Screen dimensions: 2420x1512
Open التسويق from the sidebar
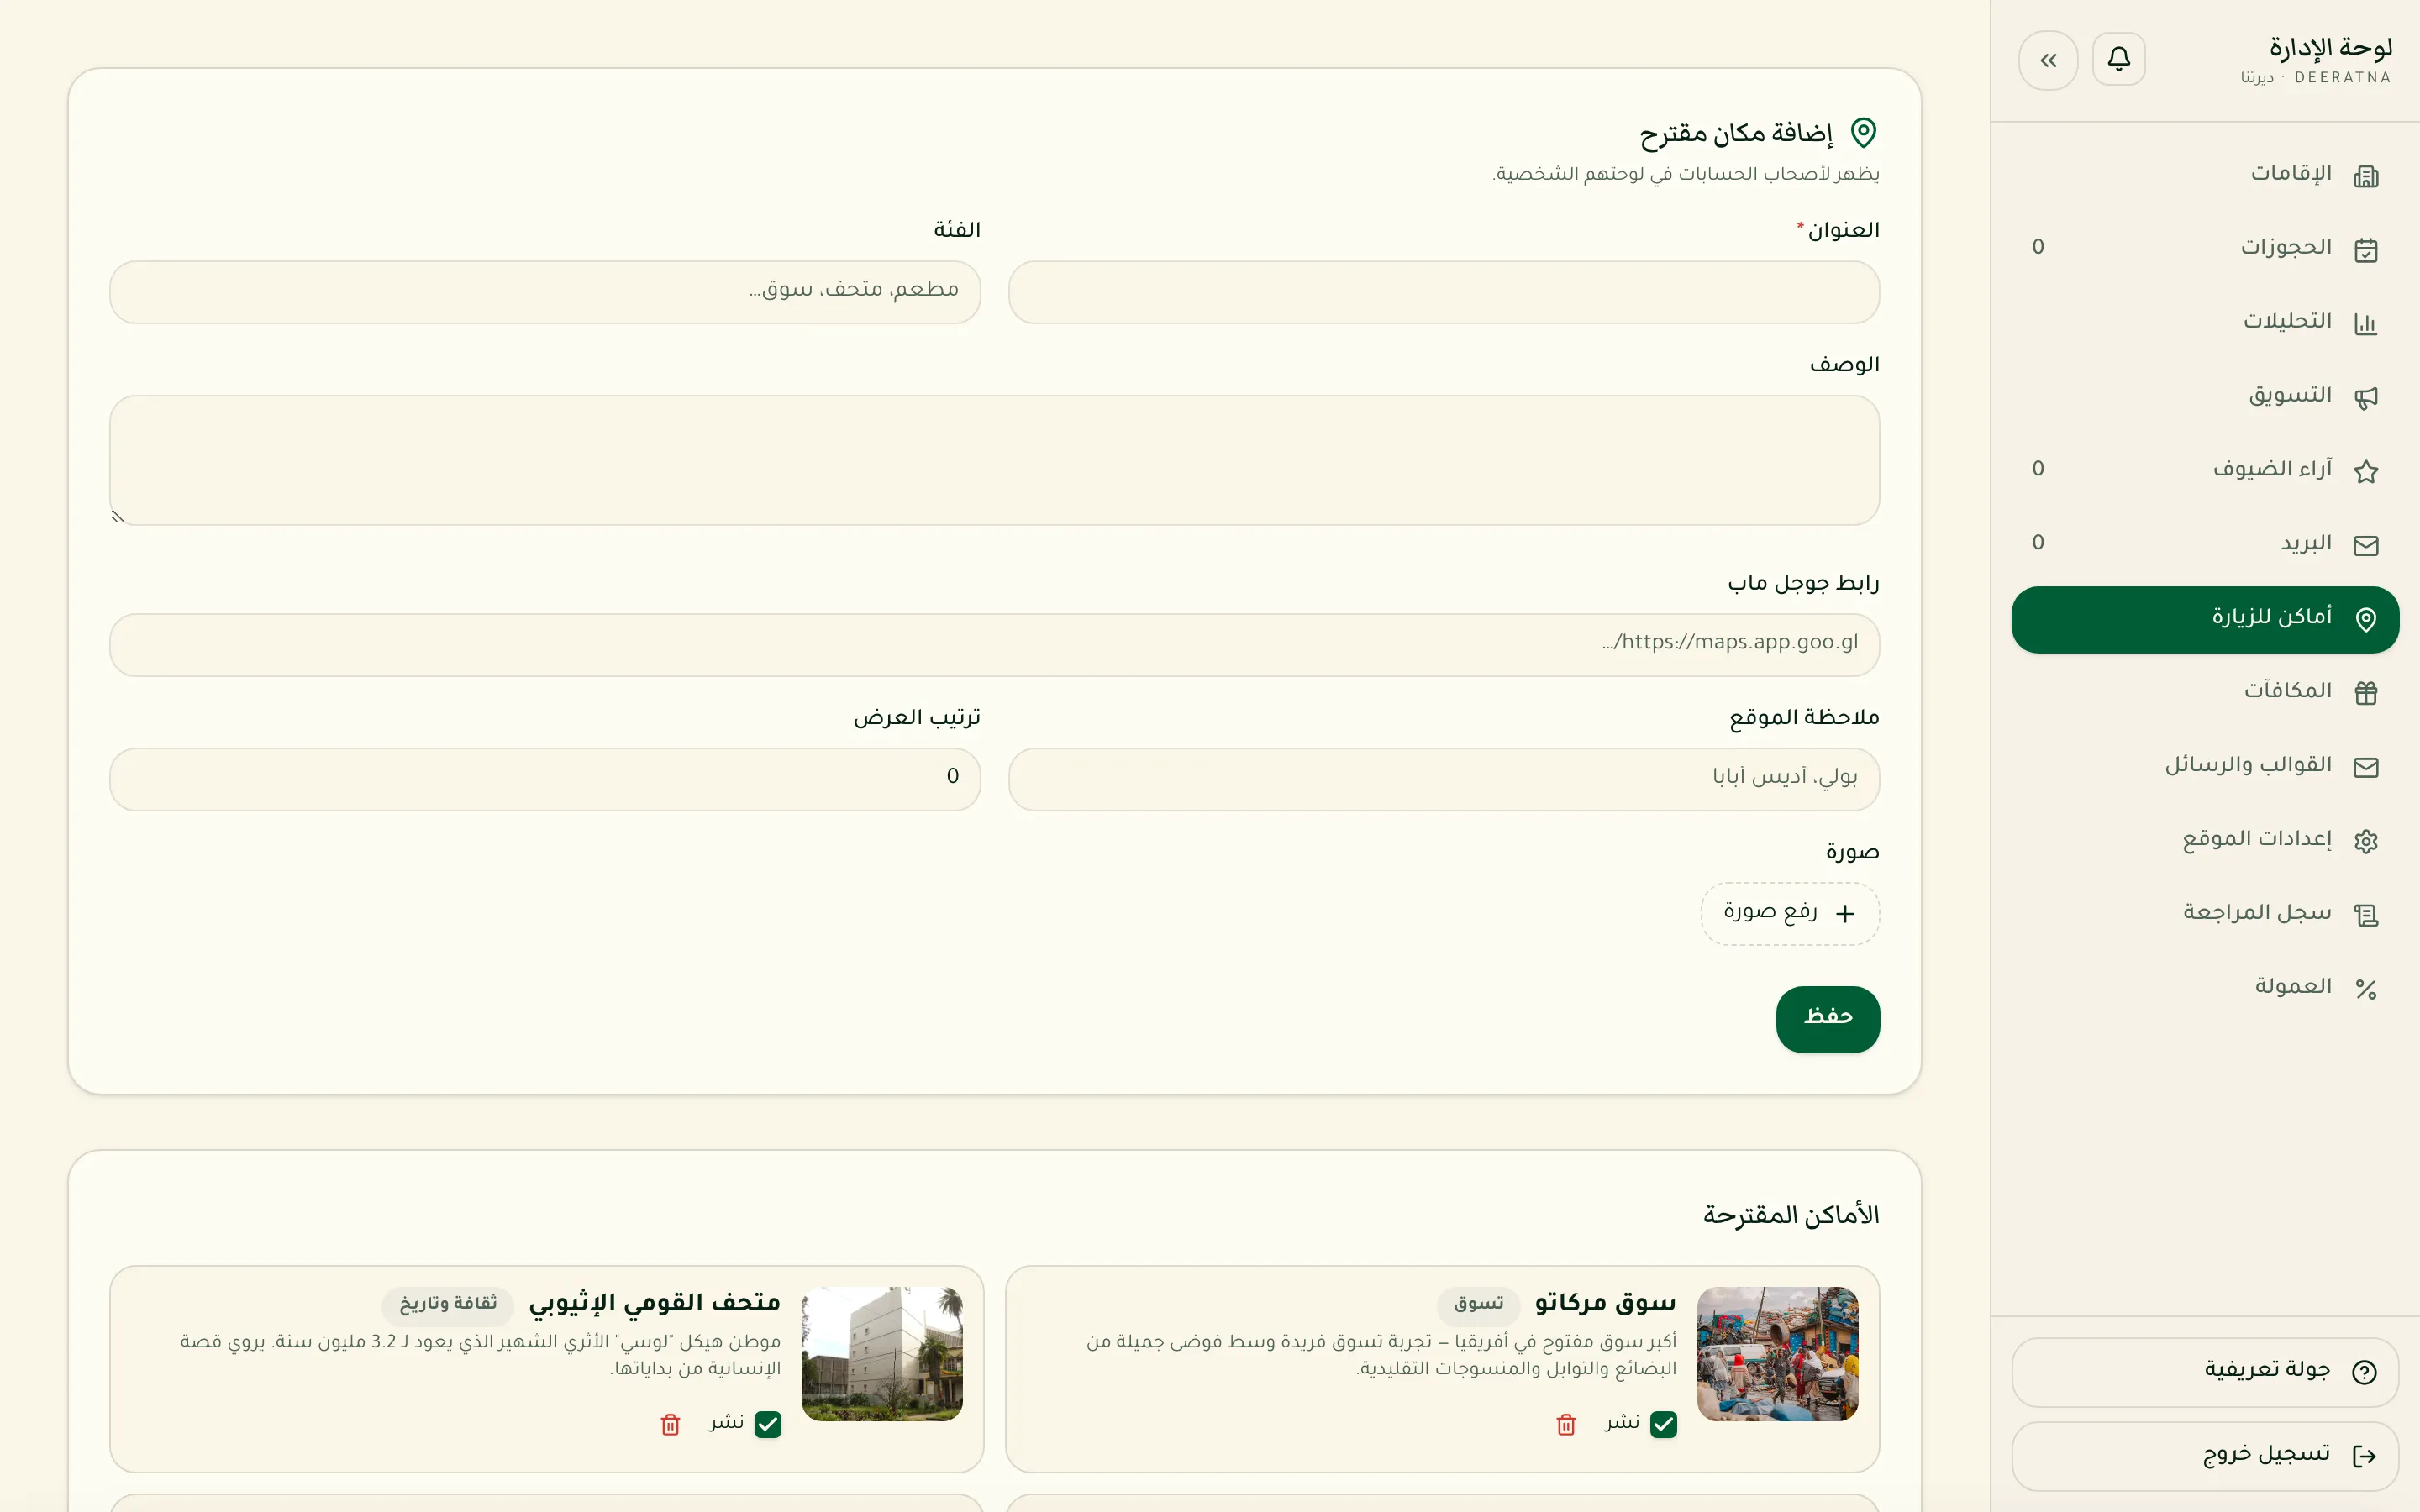tap(2204, 397)
